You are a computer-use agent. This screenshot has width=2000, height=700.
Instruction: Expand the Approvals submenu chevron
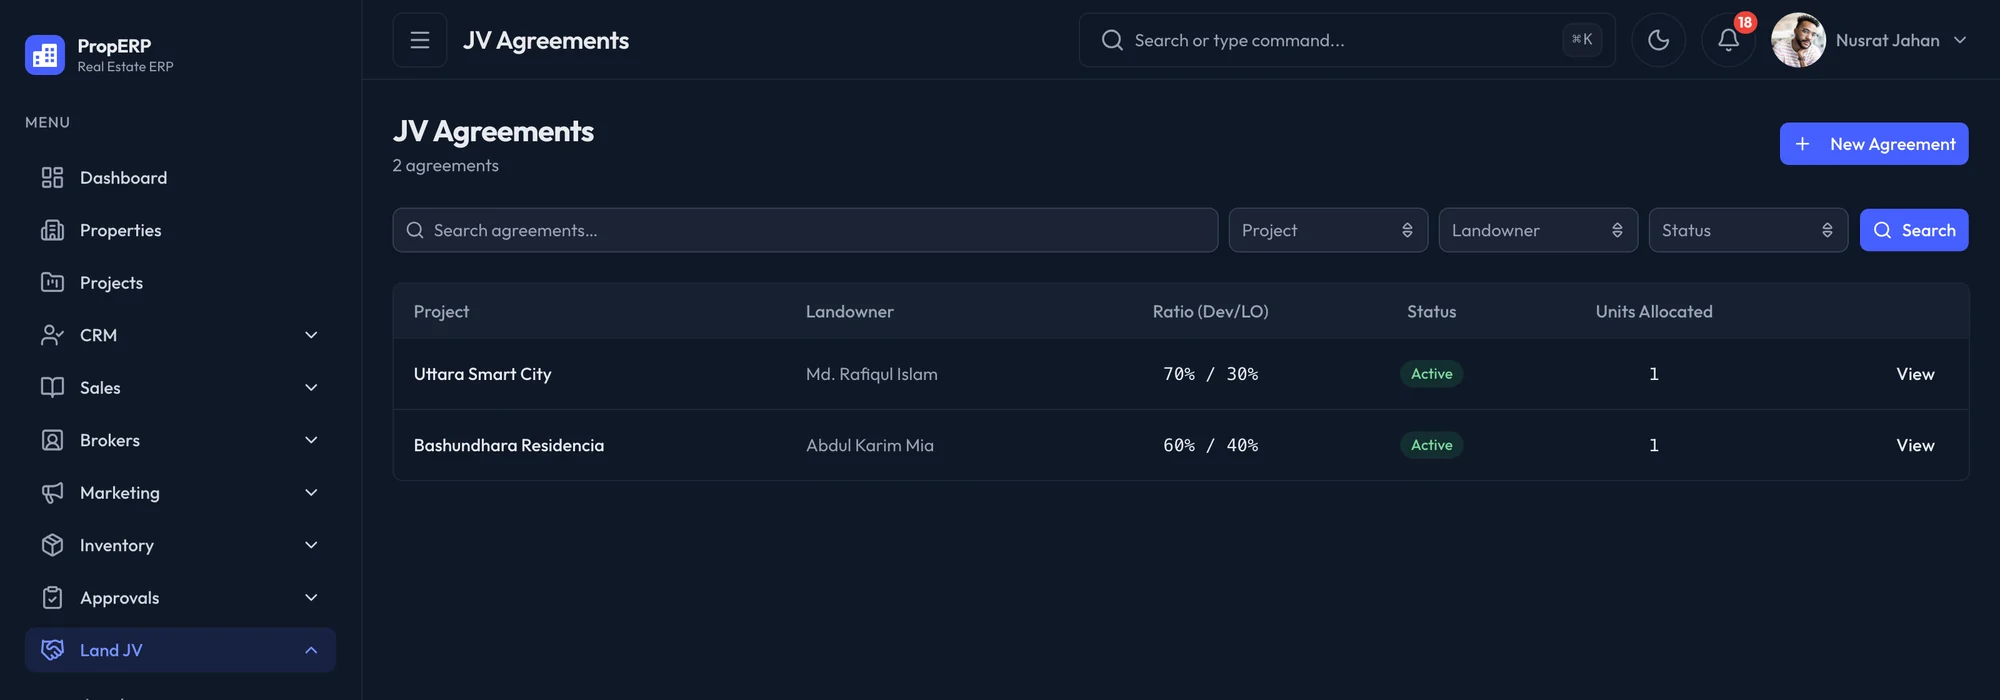311,598
